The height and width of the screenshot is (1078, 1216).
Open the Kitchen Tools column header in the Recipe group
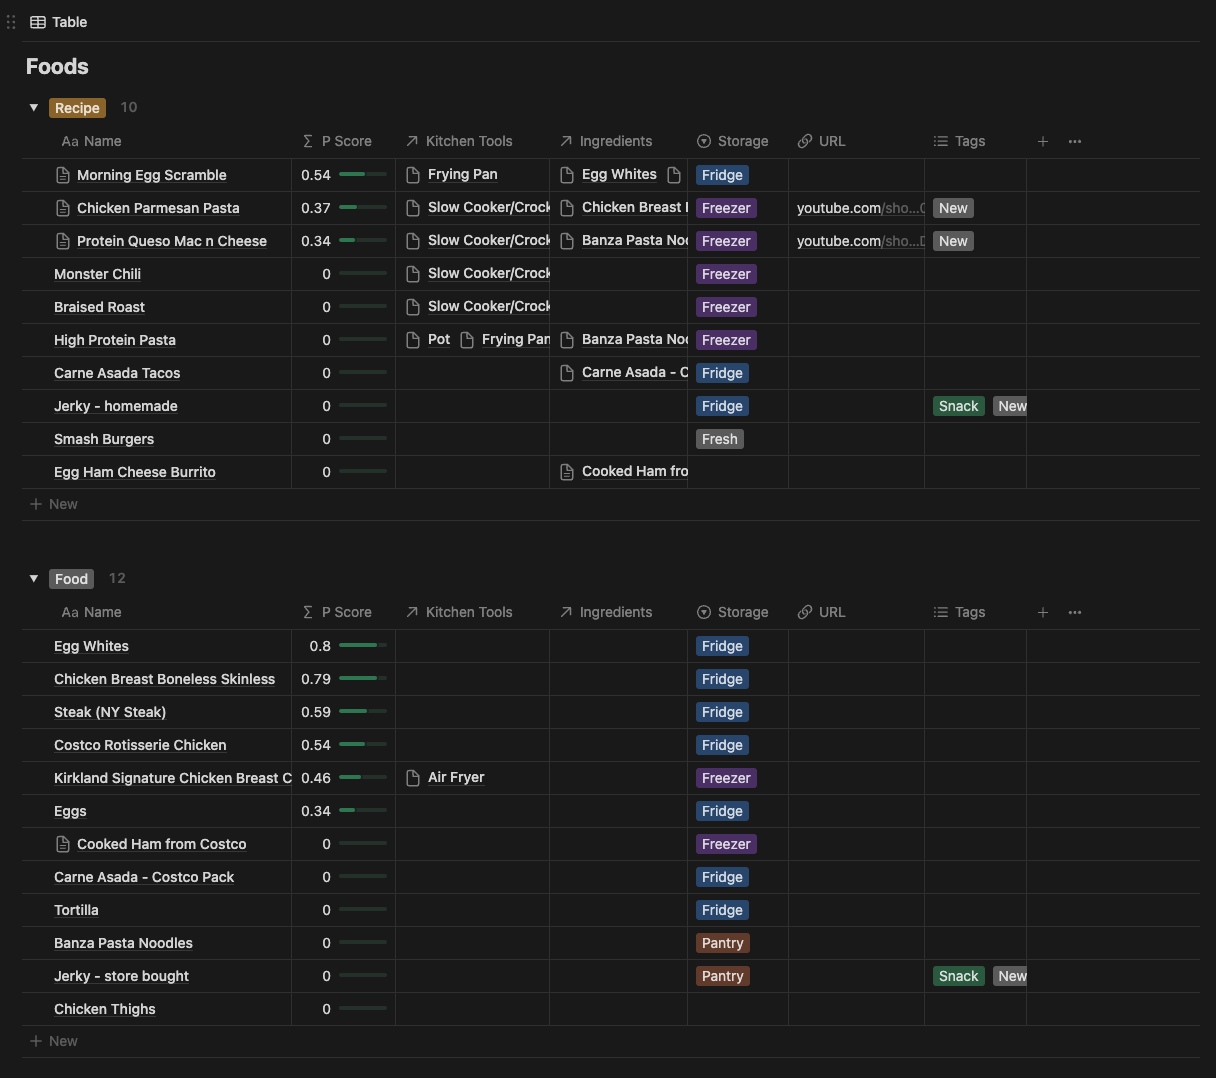tap(460, 141)
